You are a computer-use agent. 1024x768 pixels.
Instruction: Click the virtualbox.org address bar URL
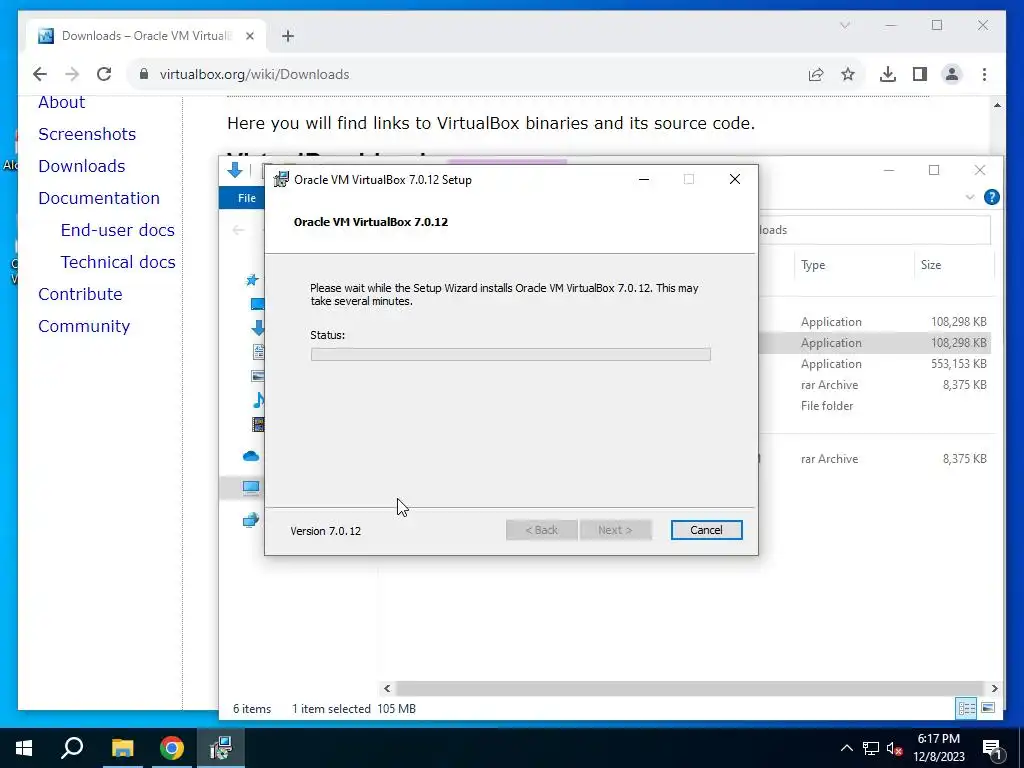254,74
